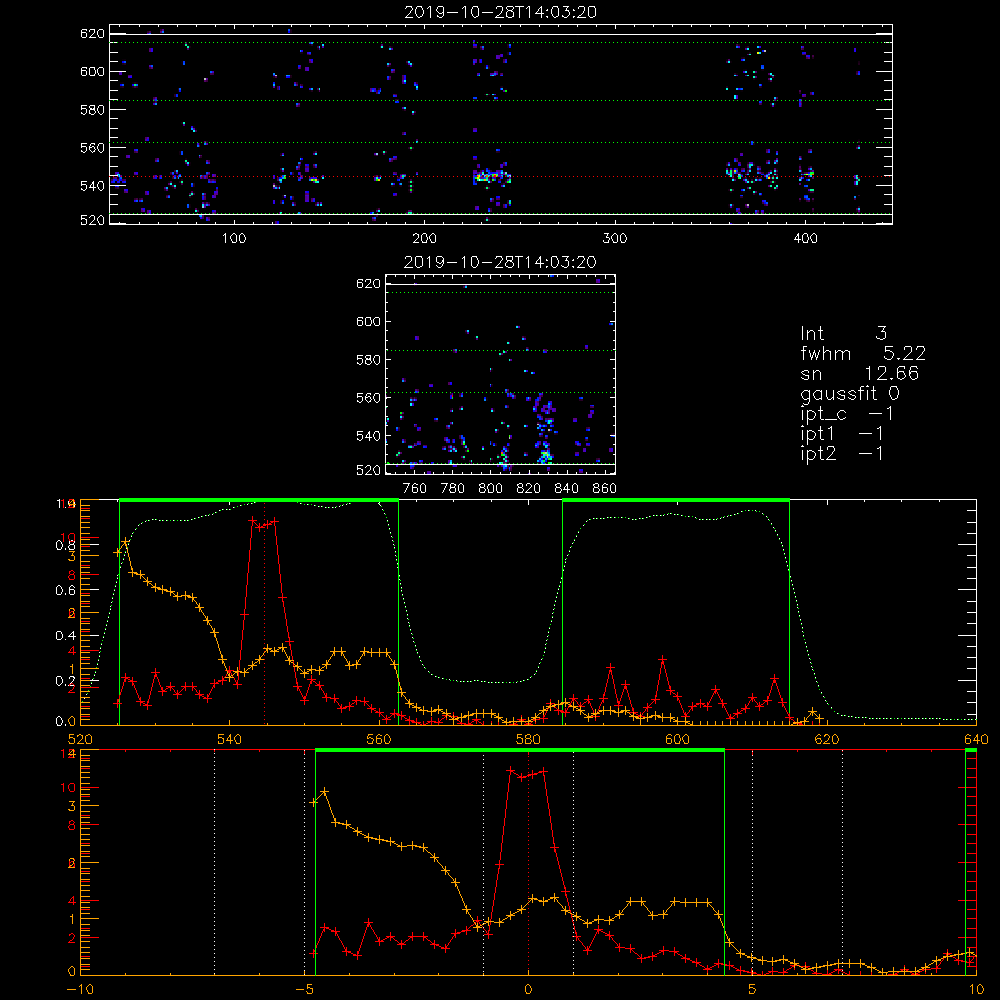Screen dimensions: 1000x1000
Task: Click x-axis label 540 of profile plot
Action: 230,739
